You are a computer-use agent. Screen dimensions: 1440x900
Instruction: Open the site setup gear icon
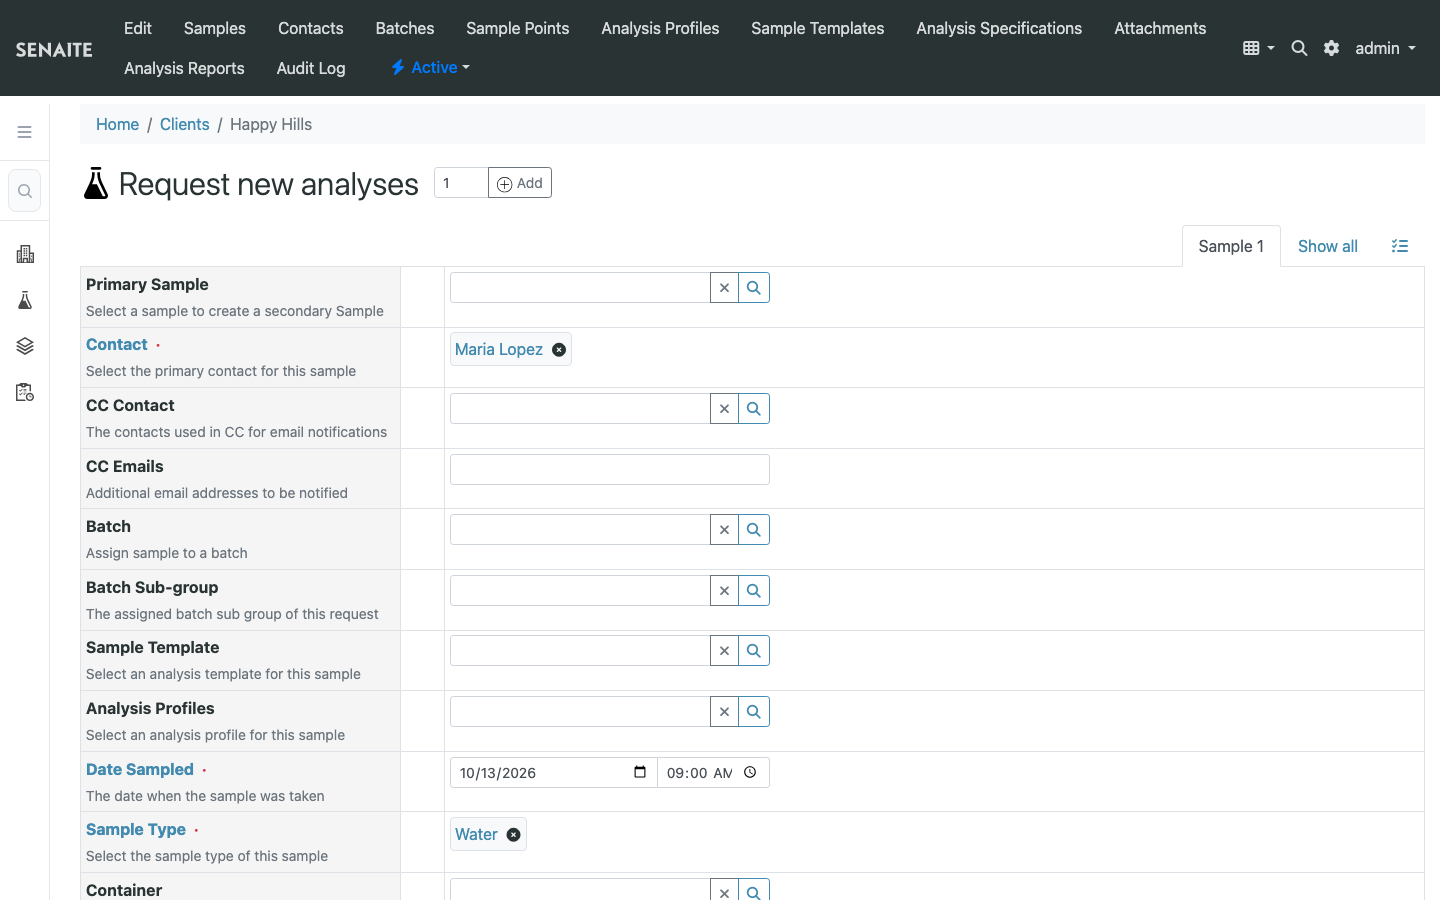pos(1331,48)
